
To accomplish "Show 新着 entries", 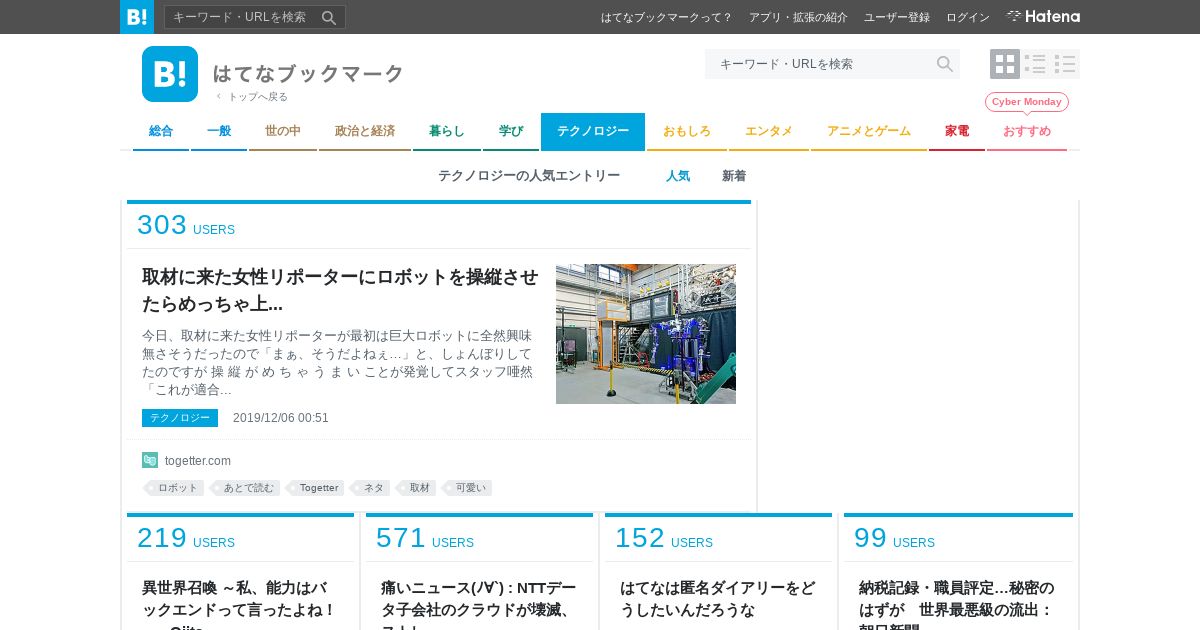I will [x=734, y=176].
